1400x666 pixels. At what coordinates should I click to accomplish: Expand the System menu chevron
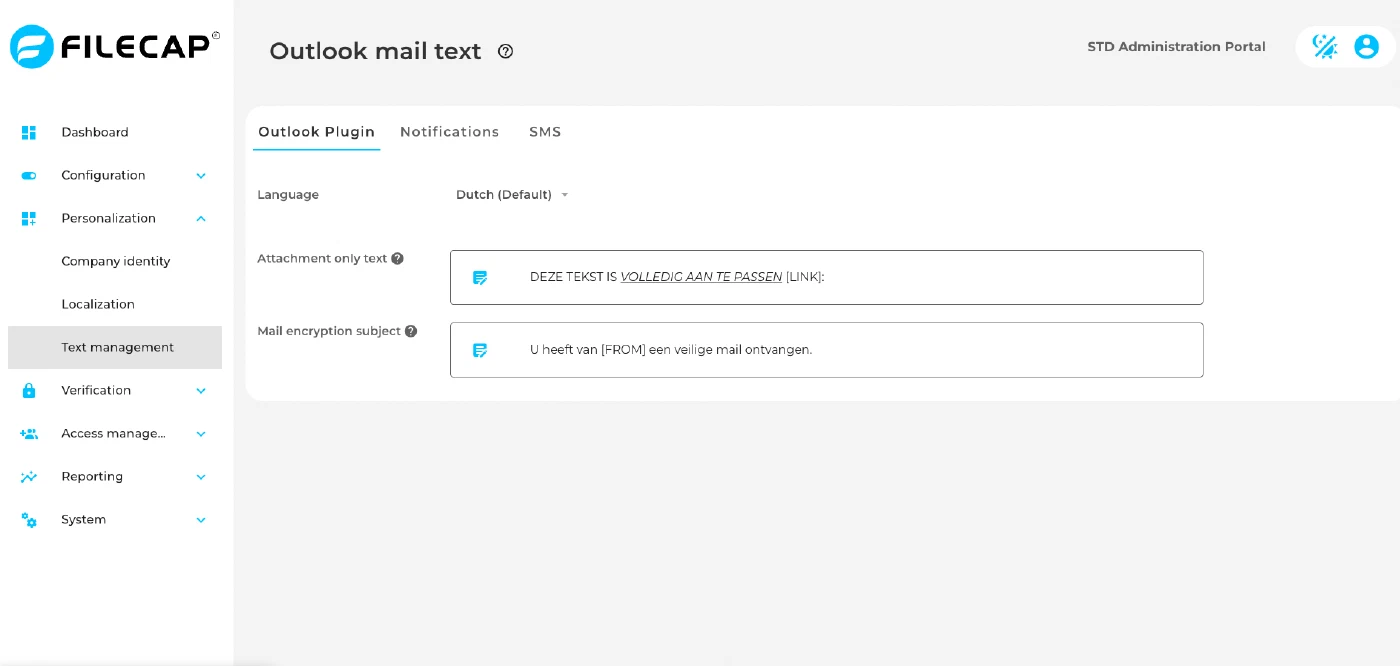[201, 520]
